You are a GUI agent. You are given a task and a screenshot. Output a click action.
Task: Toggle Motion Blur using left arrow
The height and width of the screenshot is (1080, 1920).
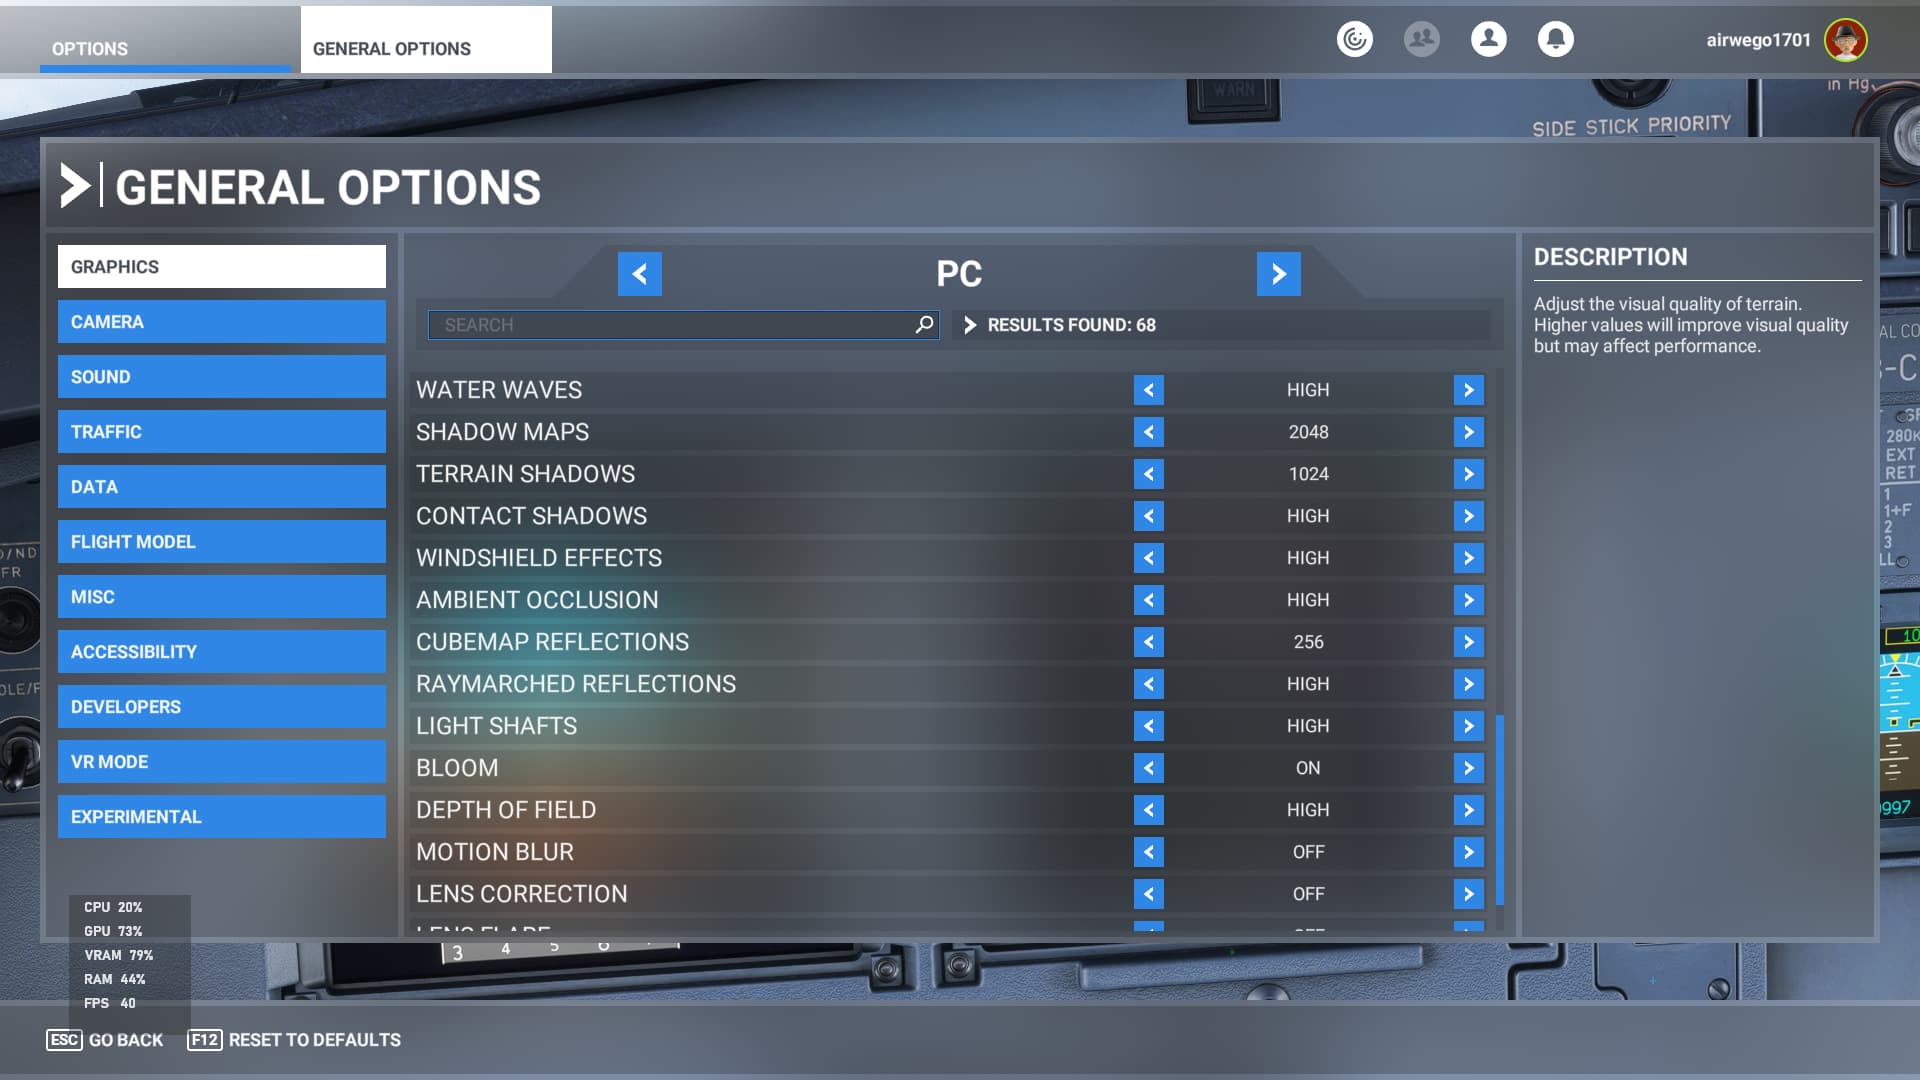coord(1149,852)
